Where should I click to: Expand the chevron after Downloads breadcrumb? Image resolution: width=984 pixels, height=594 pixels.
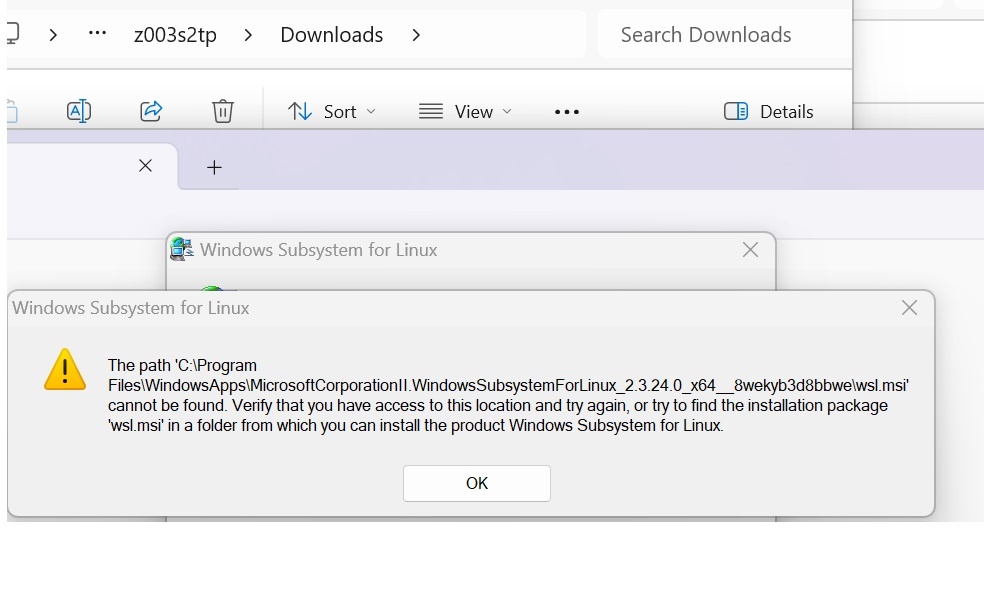tap(415, 35)
